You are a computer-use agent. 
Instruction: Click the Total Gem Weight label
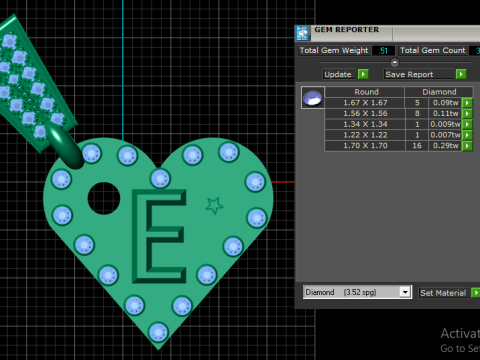click(334, 50)
